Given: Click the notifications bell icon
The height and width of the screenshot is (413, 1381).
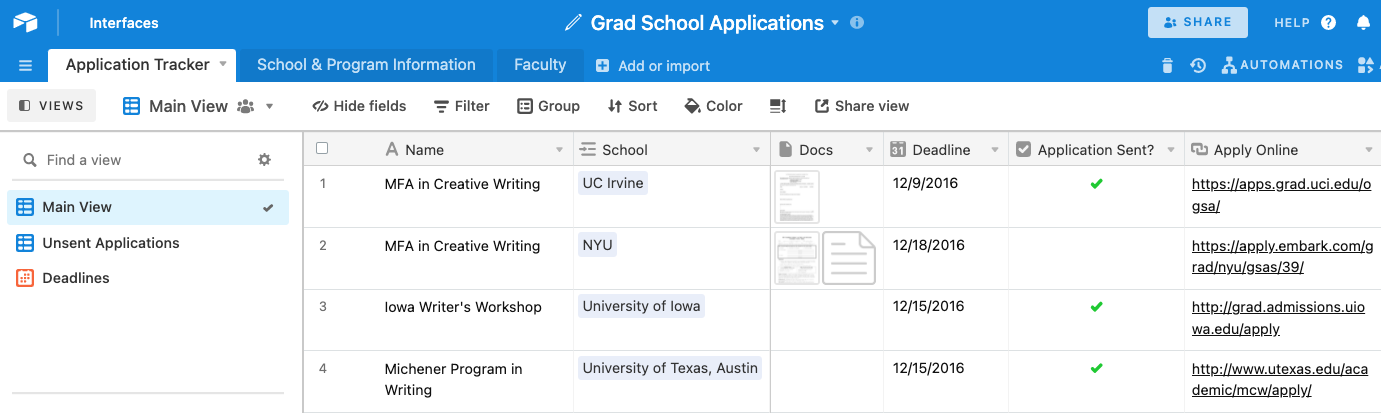Looking at the screenshot, I should click(x=1363, y=23).
